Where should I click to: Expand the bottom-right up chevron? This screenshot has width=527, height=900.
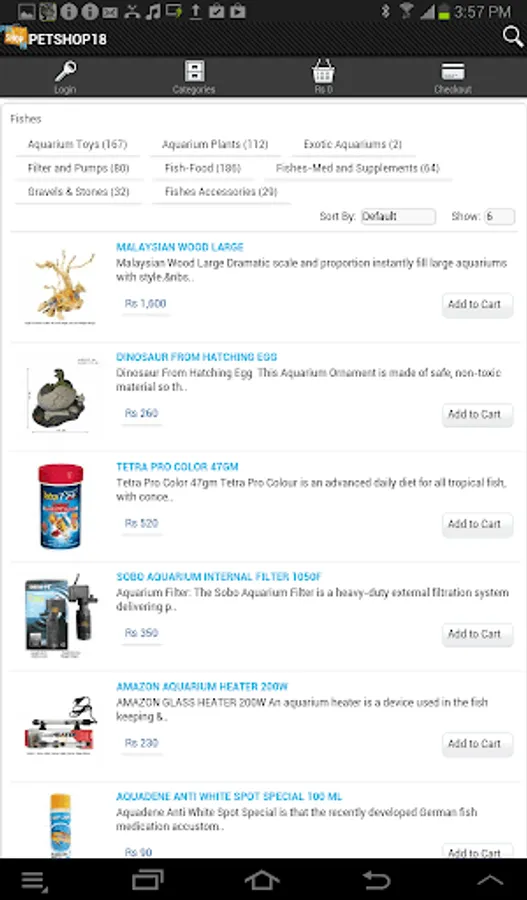click(490, 880)
